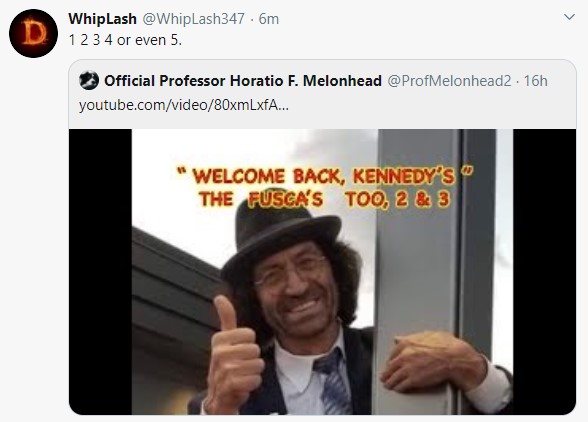Click the right black letterbox bar of the video
The image size is (588, 422).
coord(544,272)
